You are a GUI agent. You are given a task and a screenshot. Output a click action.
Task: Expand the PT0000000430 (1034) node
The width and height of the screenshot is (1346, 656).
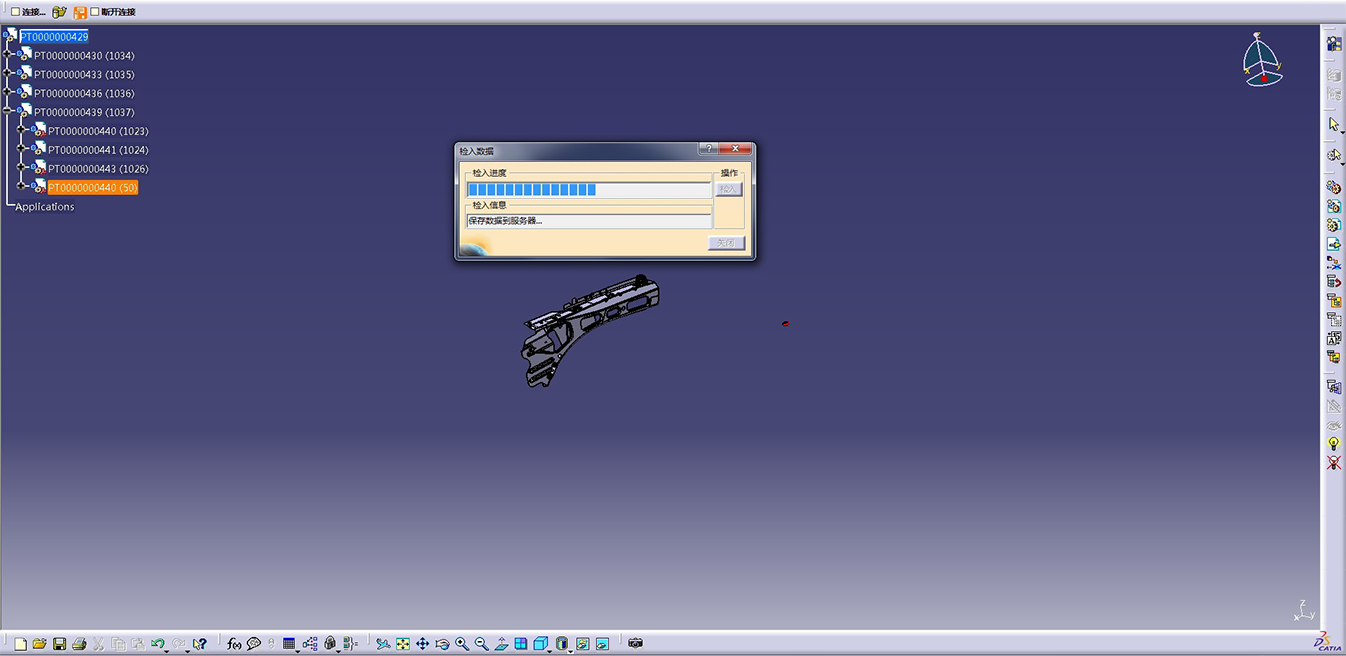[x=8, y=54]
